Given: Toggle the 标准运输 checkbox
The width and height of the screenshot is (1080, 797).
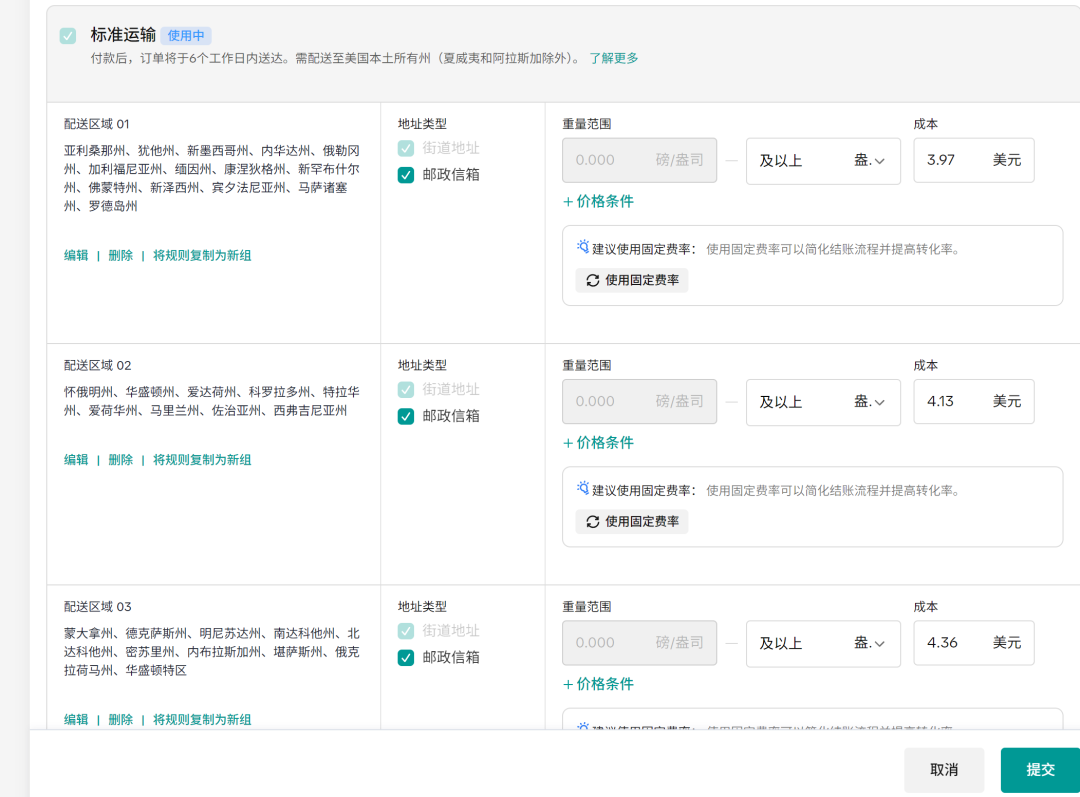Looking at the screenshot, I should coord(68,36).
